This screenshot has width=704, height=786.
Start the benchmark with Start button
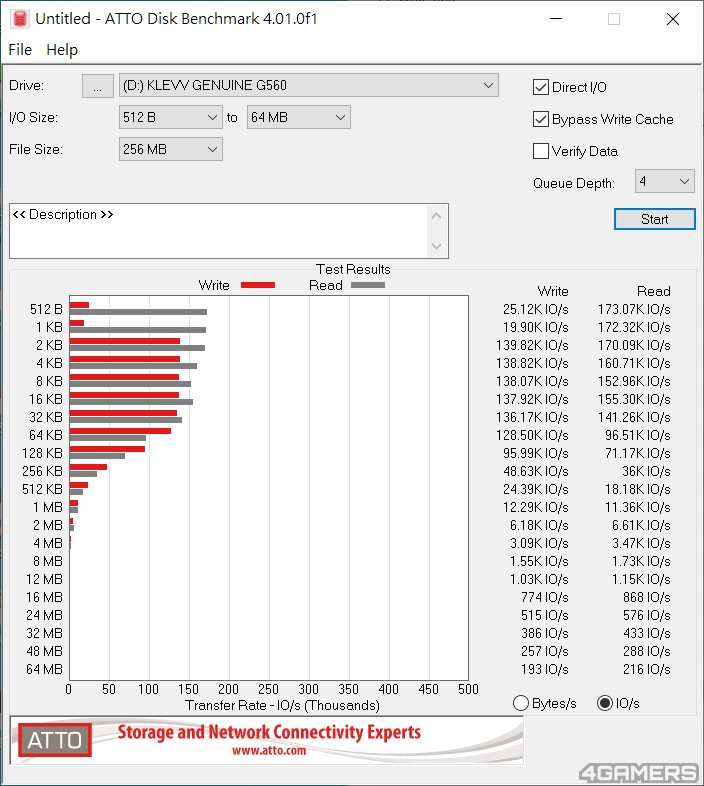point(655,219)
